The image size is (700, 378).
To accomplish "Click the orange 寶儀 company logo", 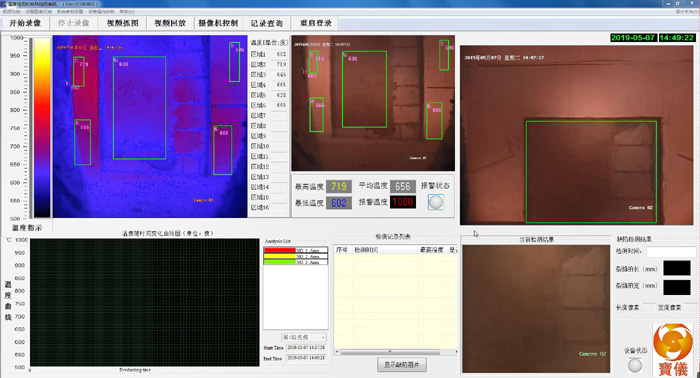I will 673,350.
